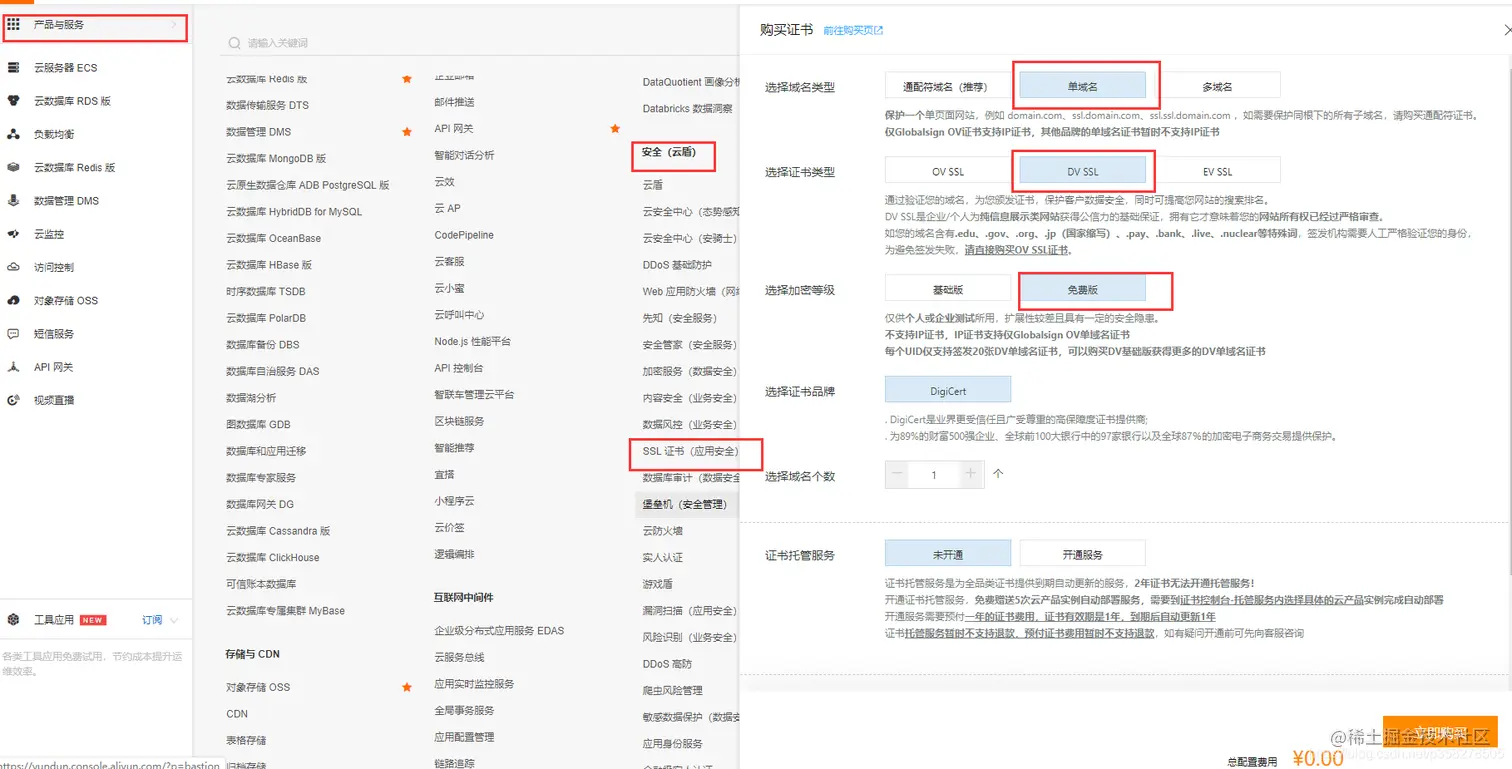
Task: Click the 购买证书 panel title
Action: pyautogui.click(x=786, y=31)
